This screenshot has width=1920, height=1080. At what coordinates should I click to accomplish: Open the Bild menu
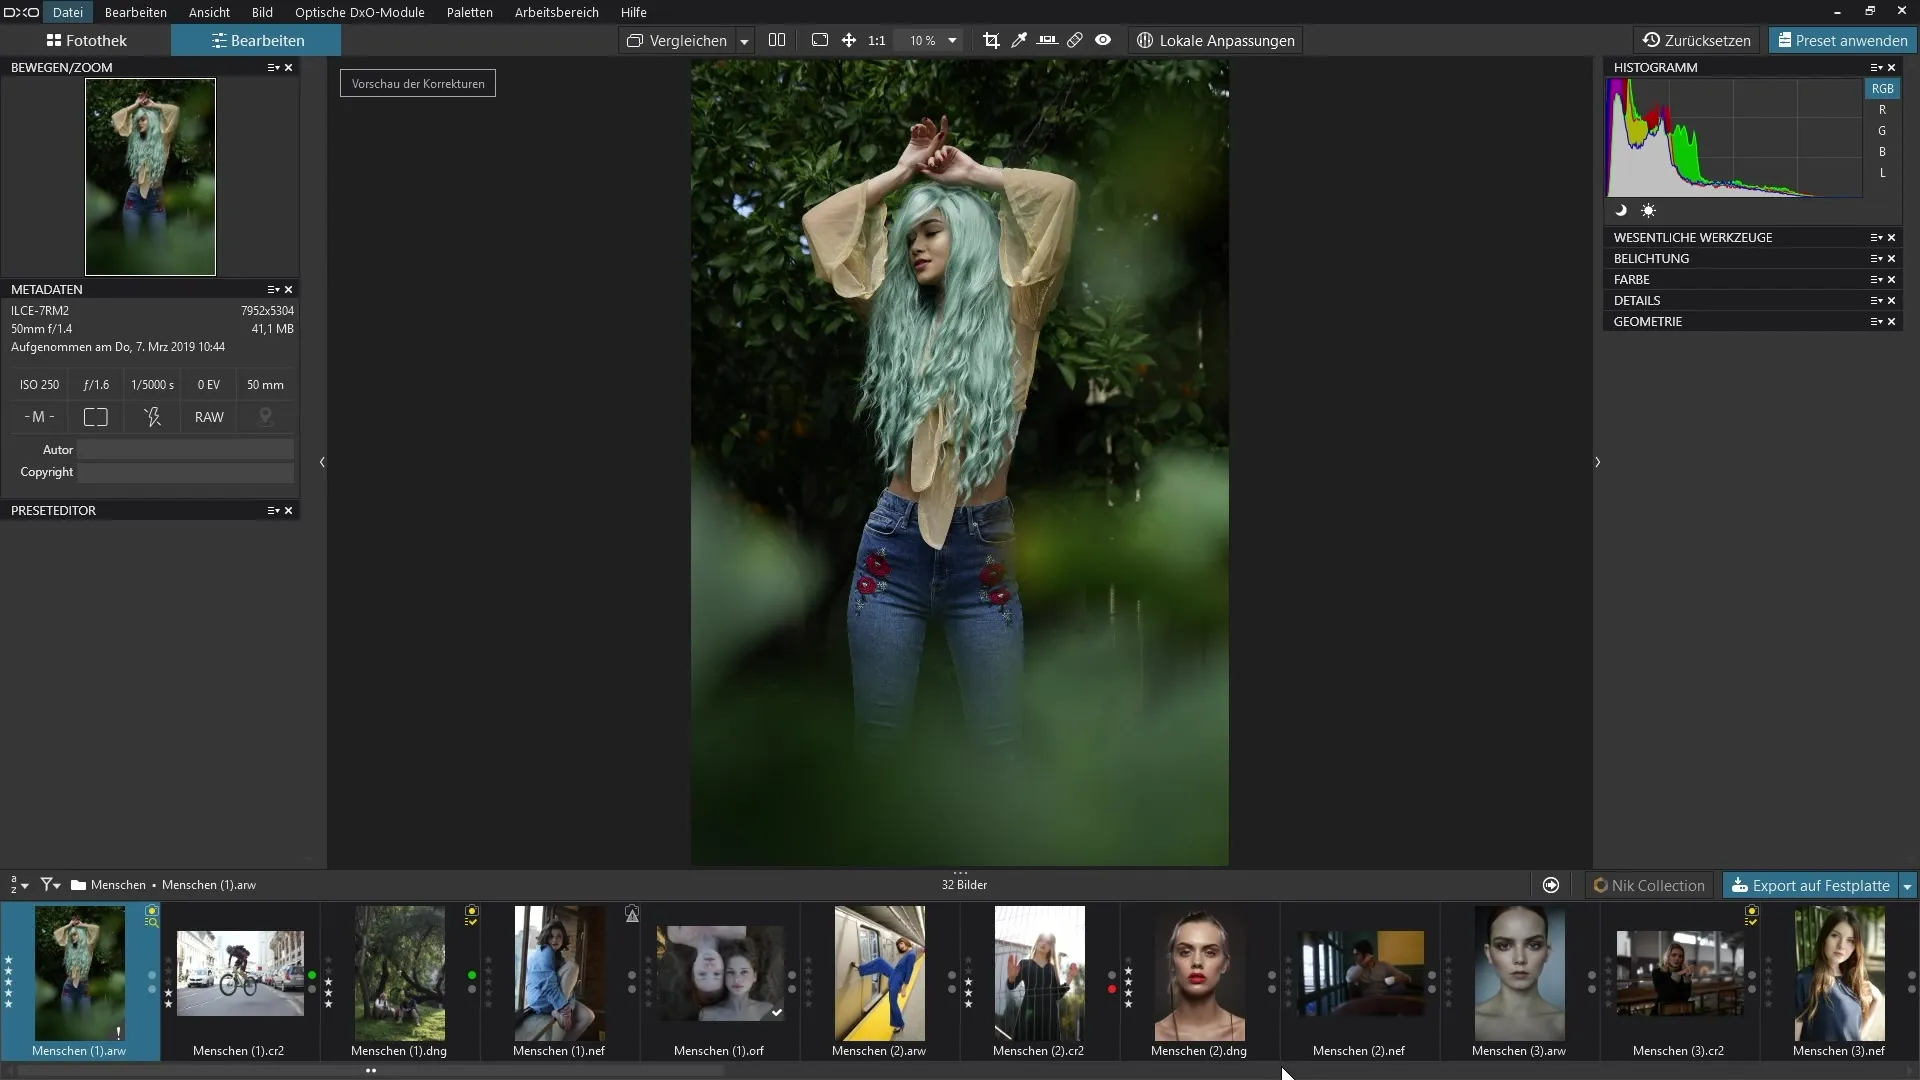(262, 12)
